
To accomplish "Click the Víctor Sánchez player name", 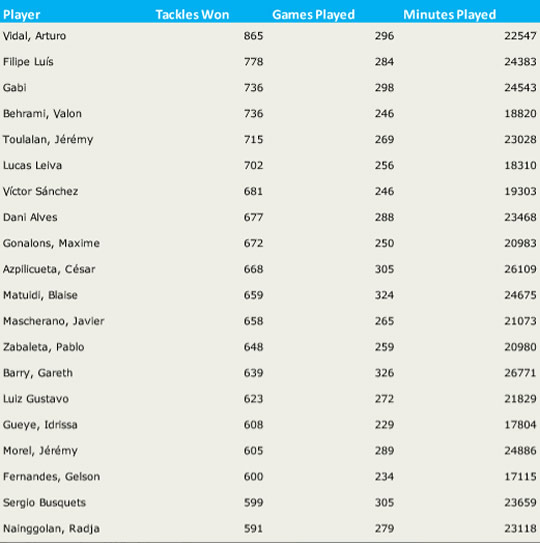I will click(x=41, y=191).
